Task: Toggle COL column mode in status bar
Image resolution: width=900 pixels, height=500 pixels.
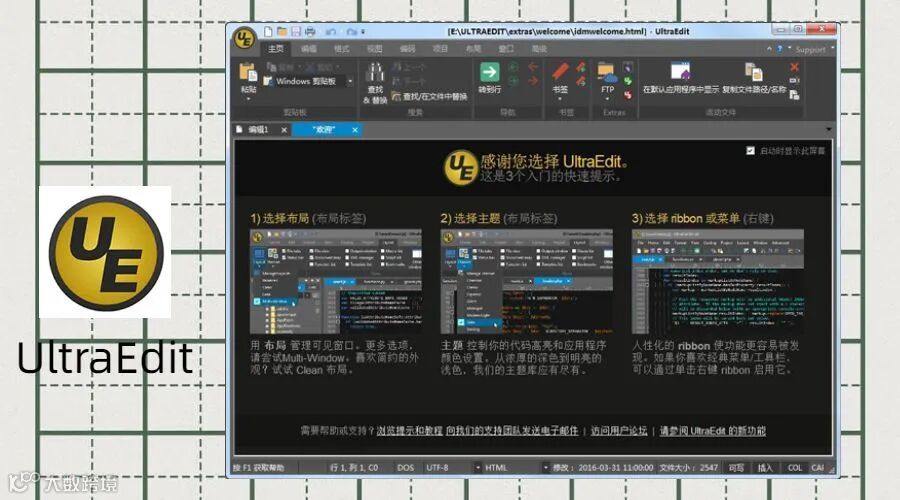Action: (795, 468)
